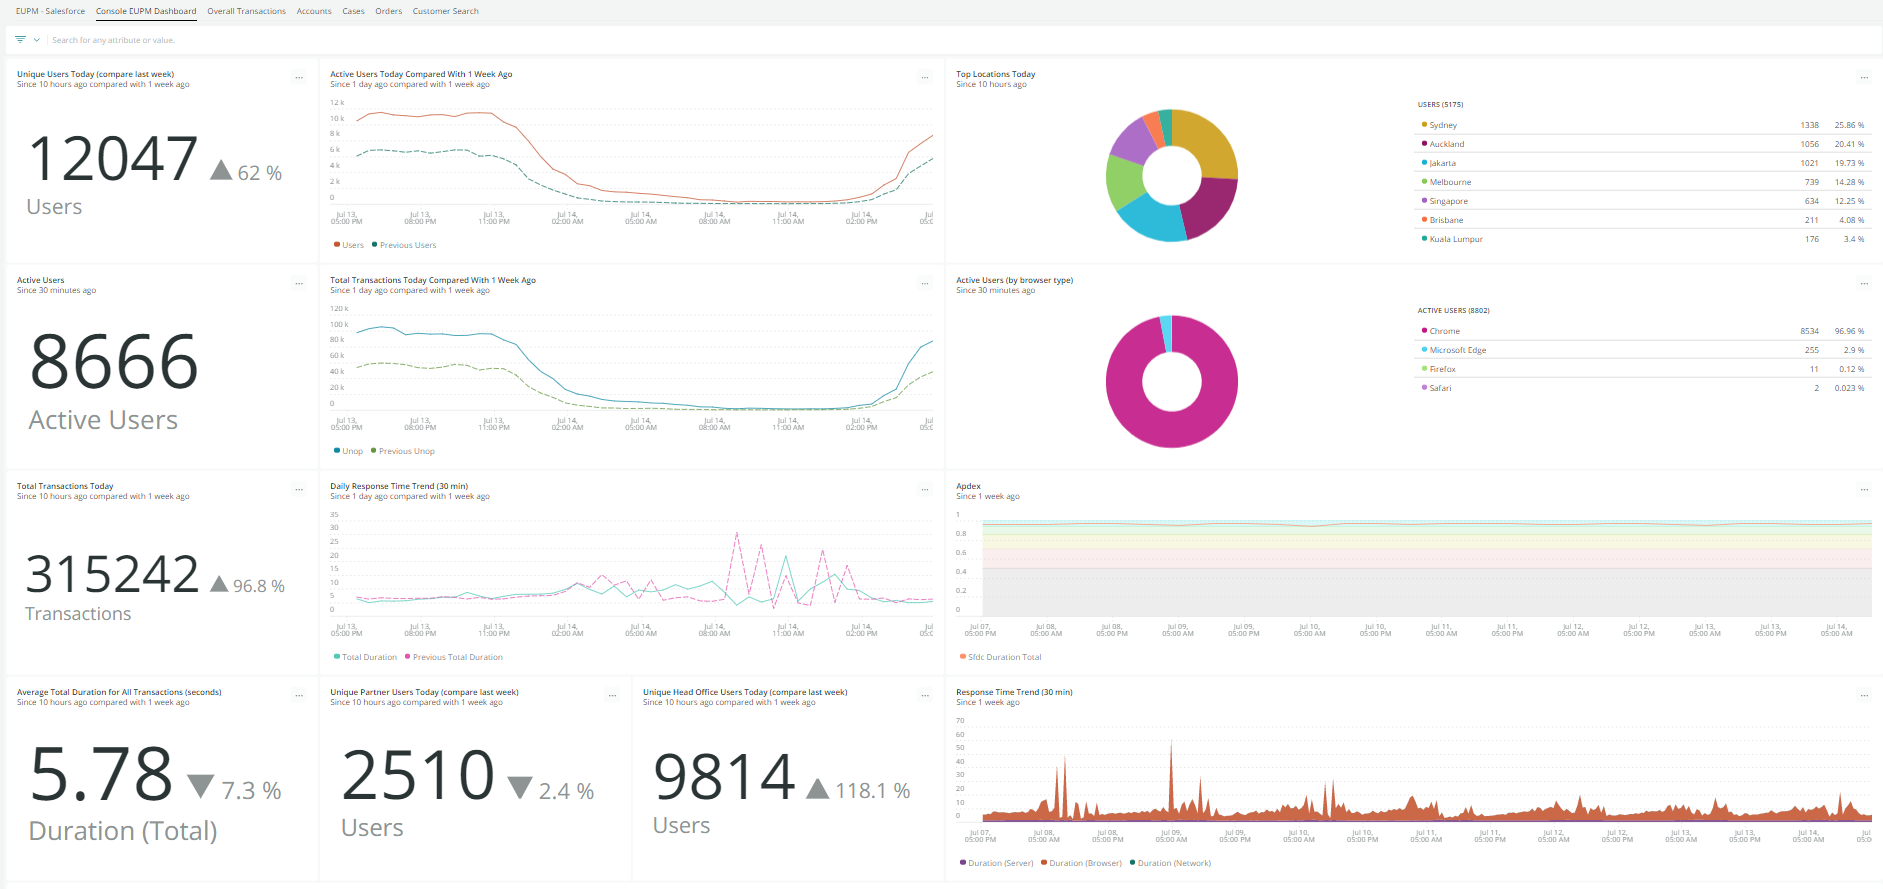
Task: Toggle Duration (Server) legend entry
Action: [997, 863]
